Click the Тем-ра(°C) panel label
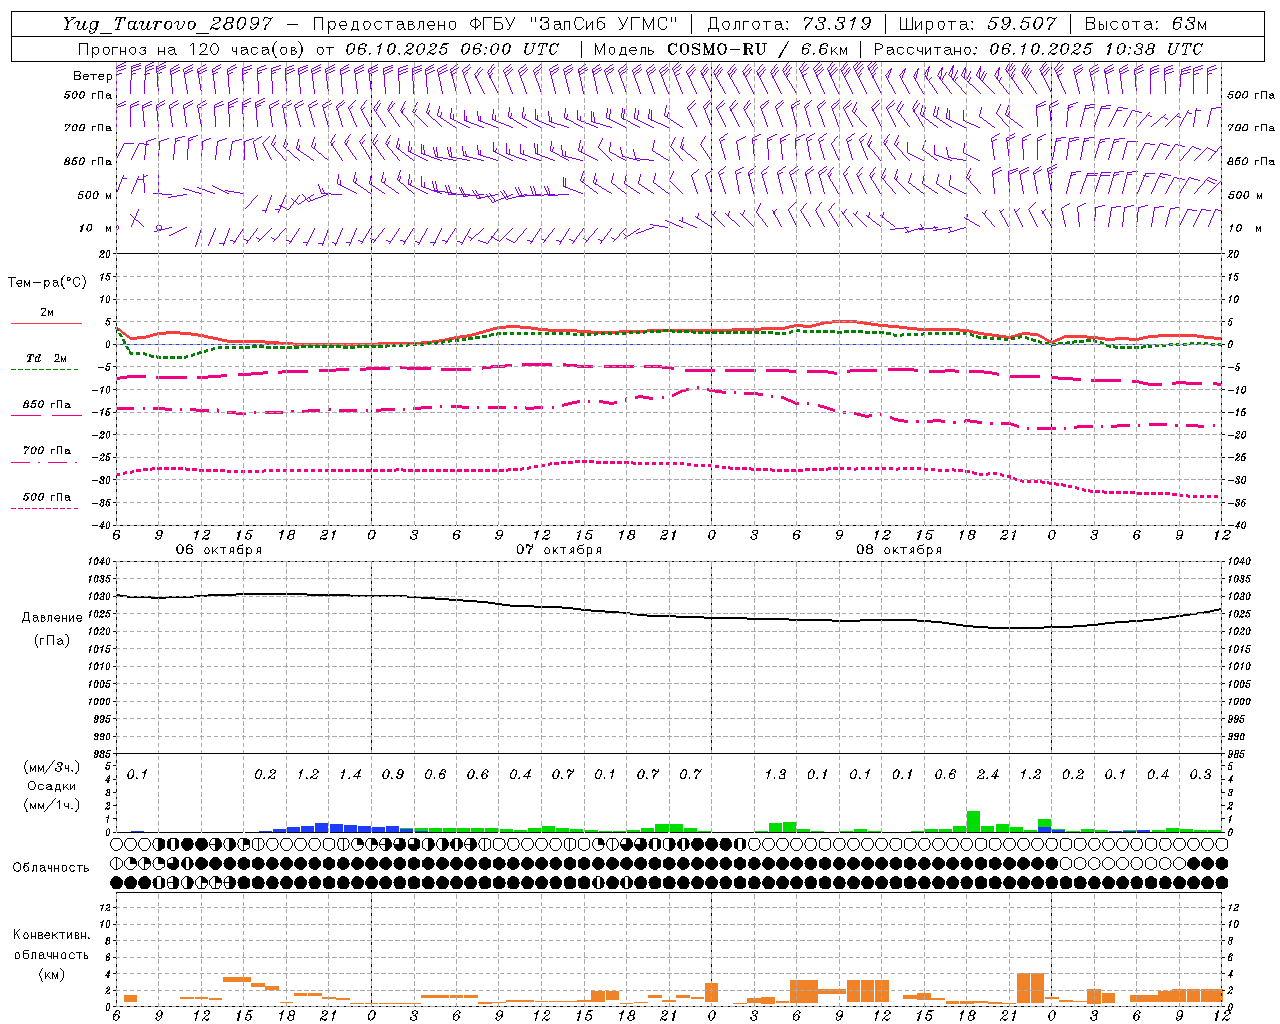Screen dimensions: 1280x1024 pos(47,283)
